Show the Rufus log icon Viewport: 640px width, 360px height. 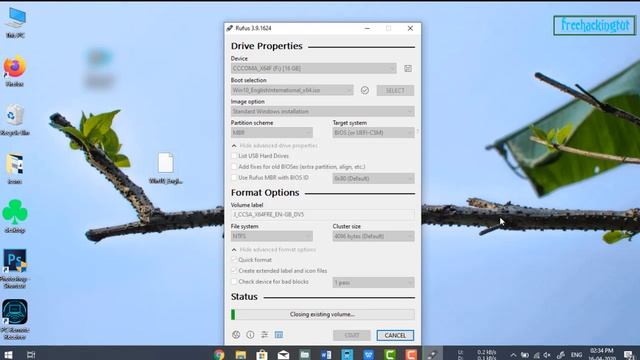279,335
